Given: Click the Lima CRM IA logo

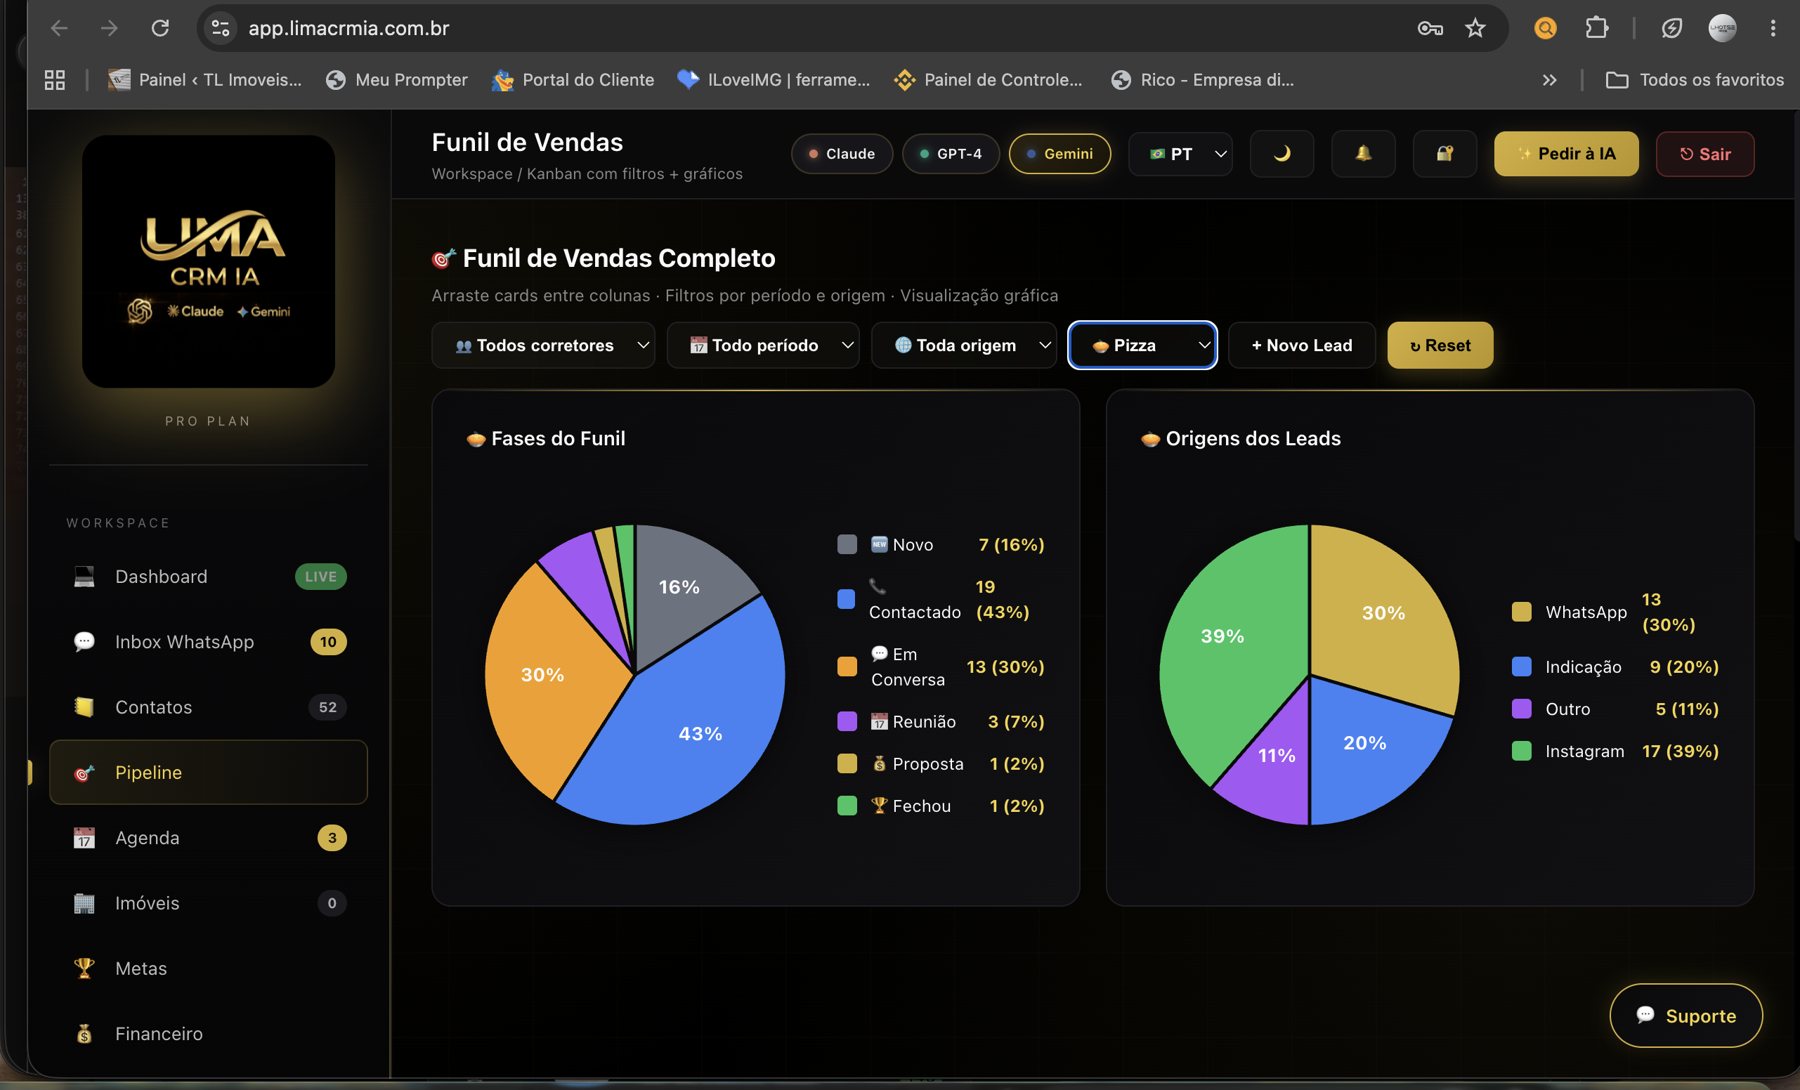Looking at the screenshot, I should 208,262.
